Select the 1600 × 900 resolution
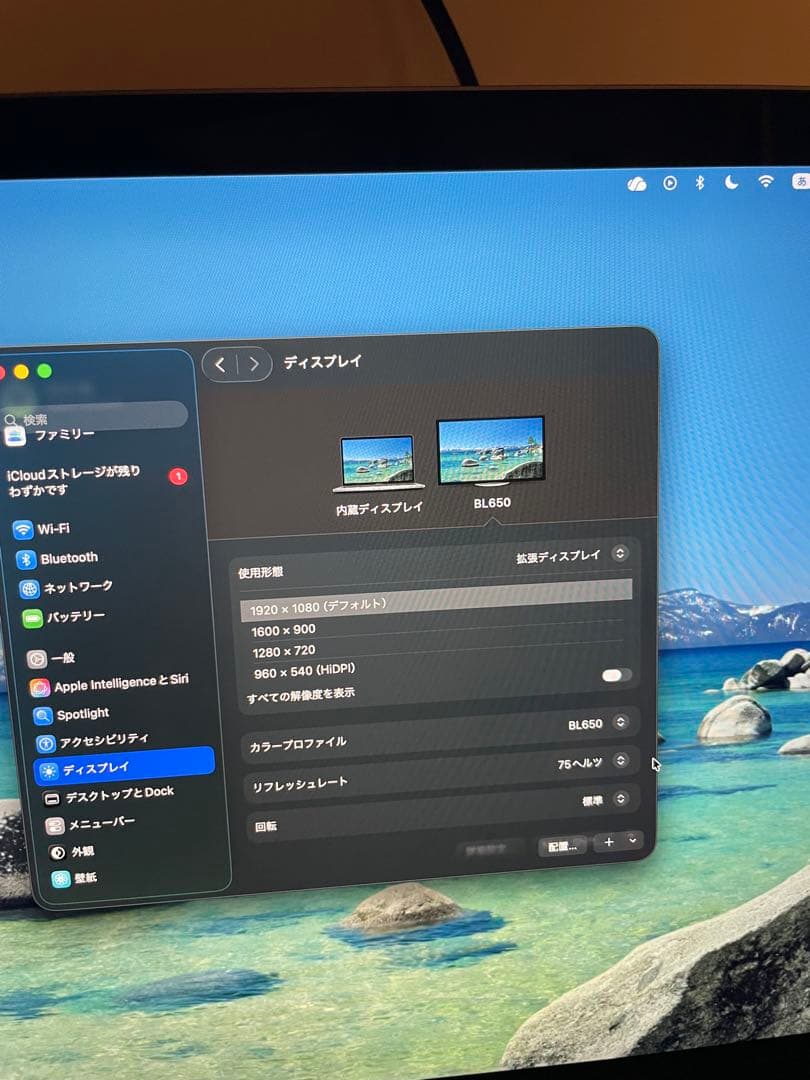Viewport: 810px width, 1080px height. pos(283,629)
